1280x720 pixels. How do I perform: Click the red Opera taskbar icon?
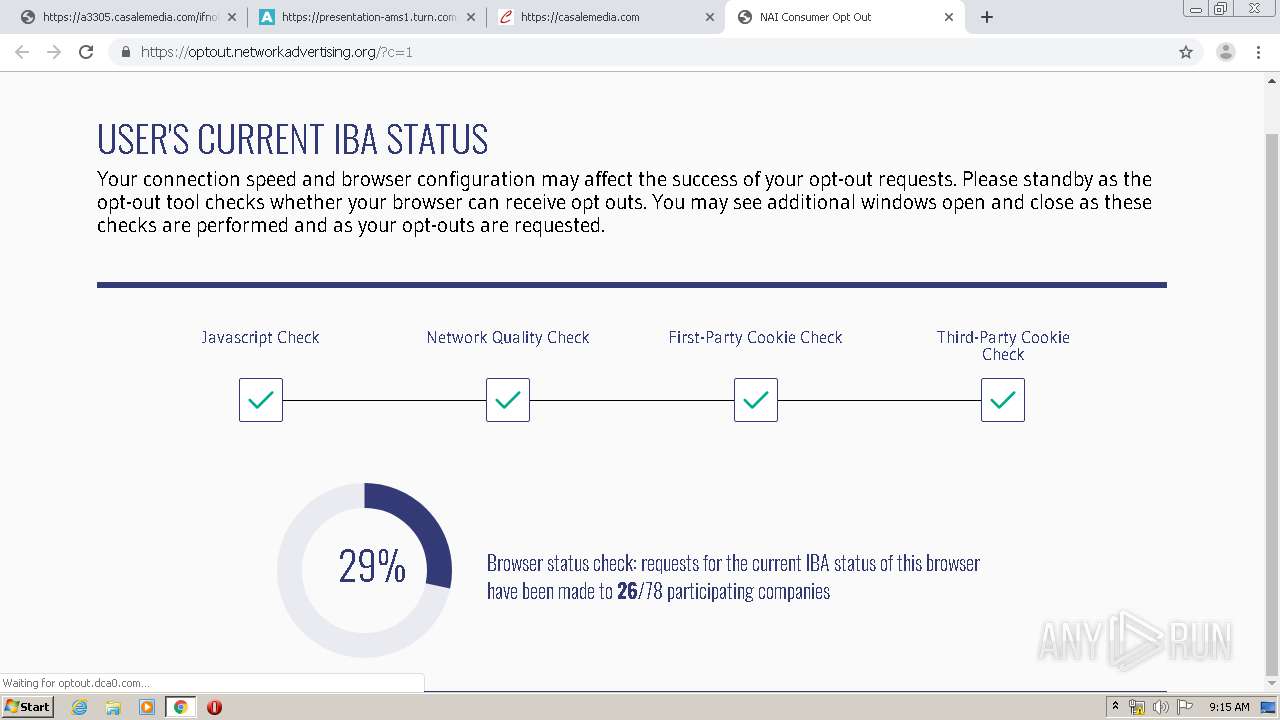pyautogui.click(x=214, y=707)
